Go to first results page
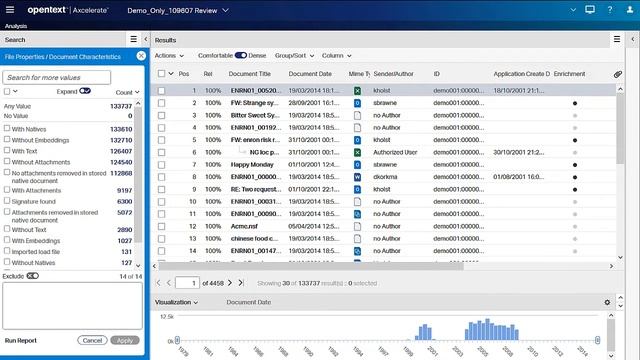The image size is (640, 360). tap(158, 282)
